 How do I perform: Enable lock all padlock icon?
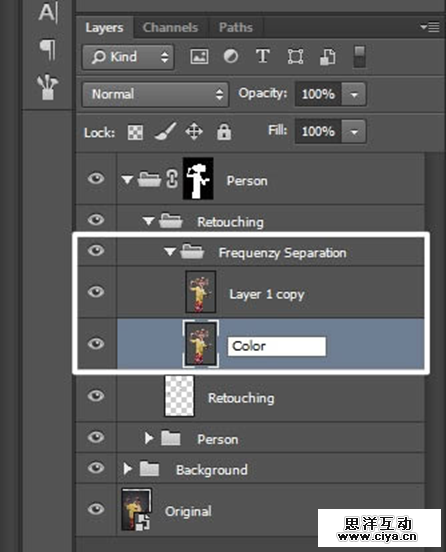(x=224, y=132)
